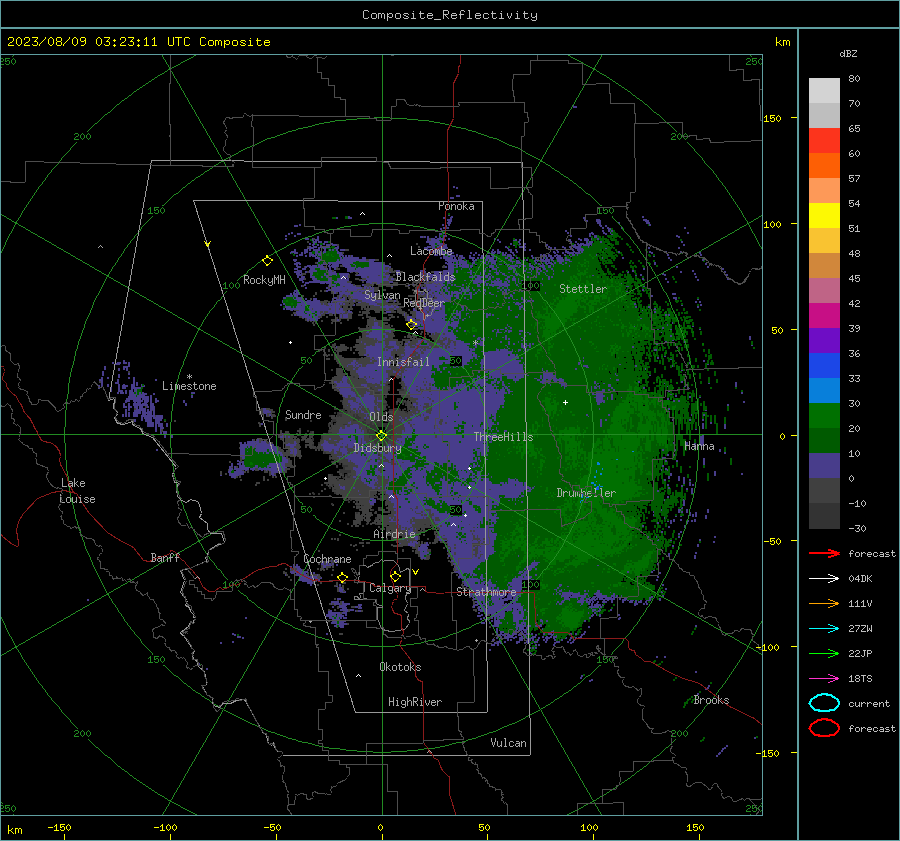Select the Didsbury label
This screenshot has height=841, width=900.
377,448
